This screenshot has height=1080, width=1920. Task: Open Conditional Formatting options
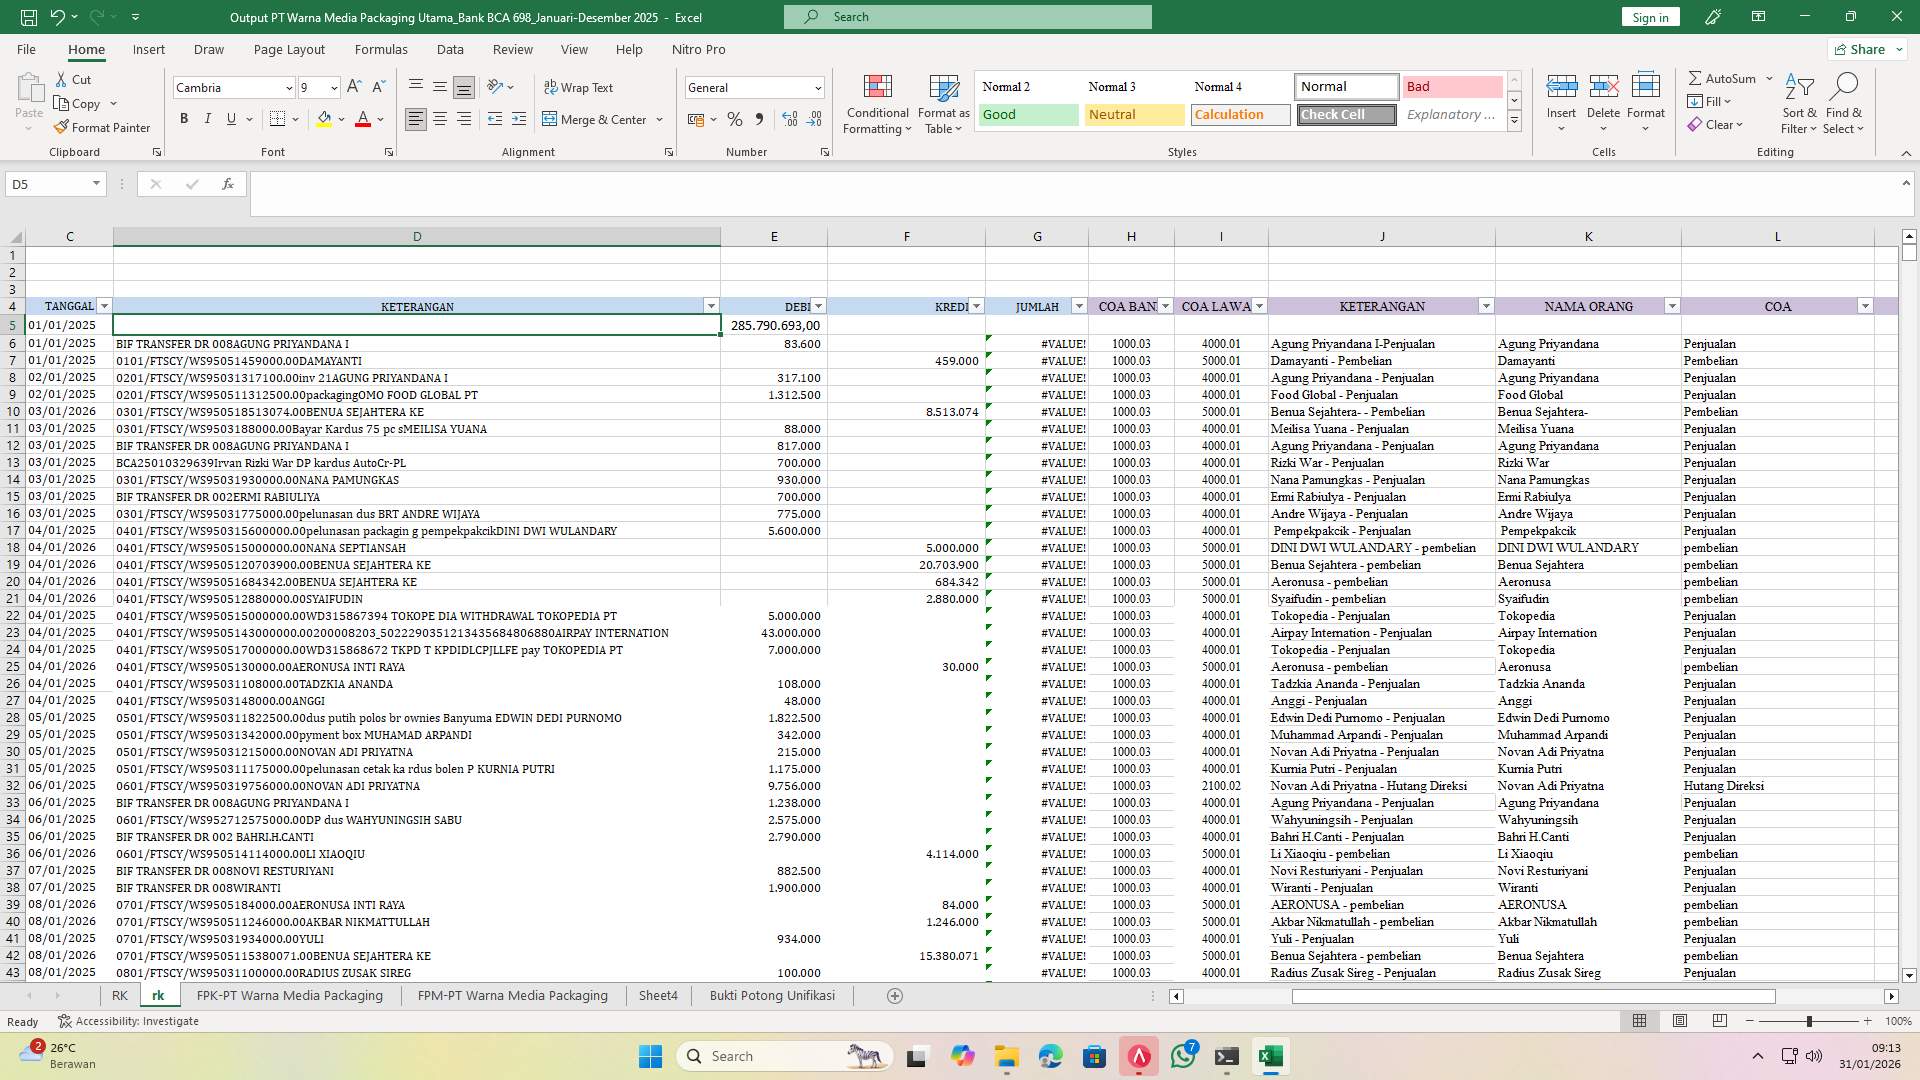pos(877,104)
